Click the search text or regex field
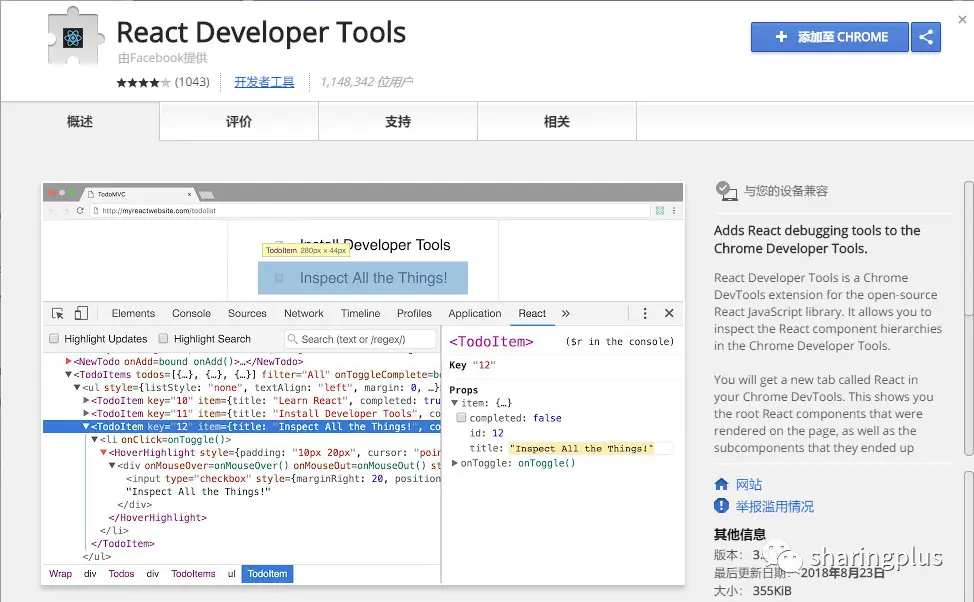 point(360,339)
